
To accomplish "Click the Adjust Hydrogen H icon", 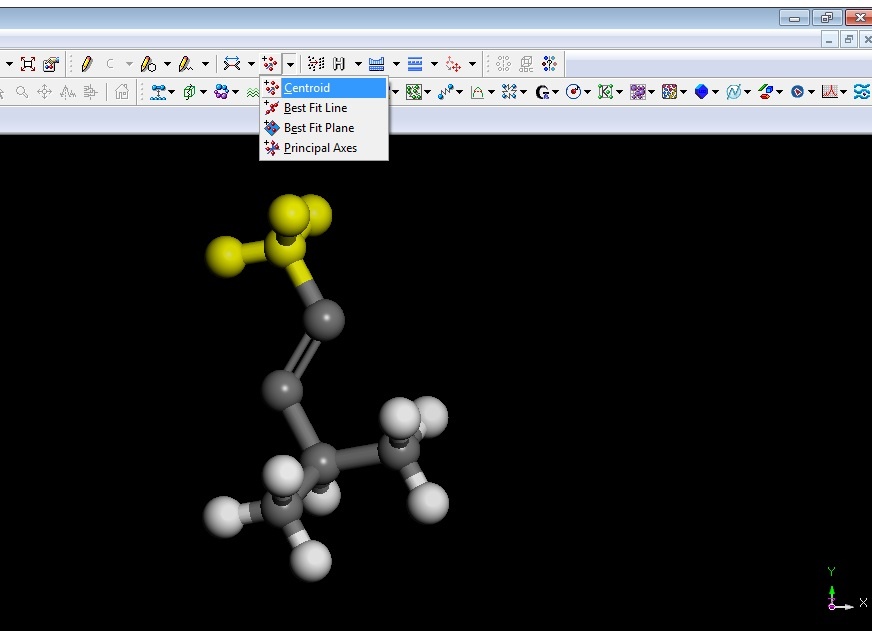I will tap(339, 64).
